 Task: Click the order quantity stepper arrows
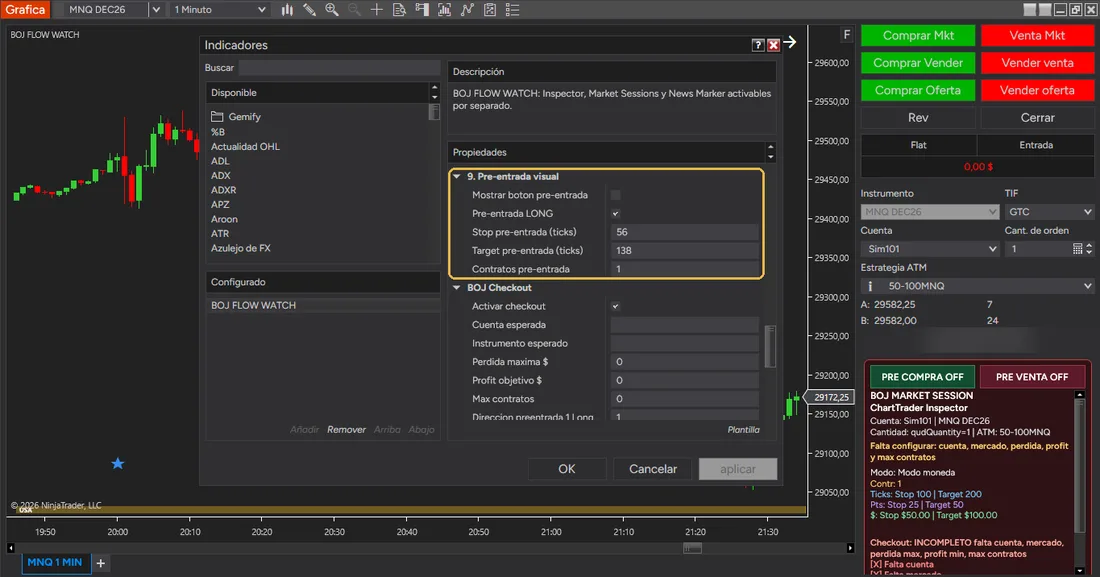click(1089, 248)
